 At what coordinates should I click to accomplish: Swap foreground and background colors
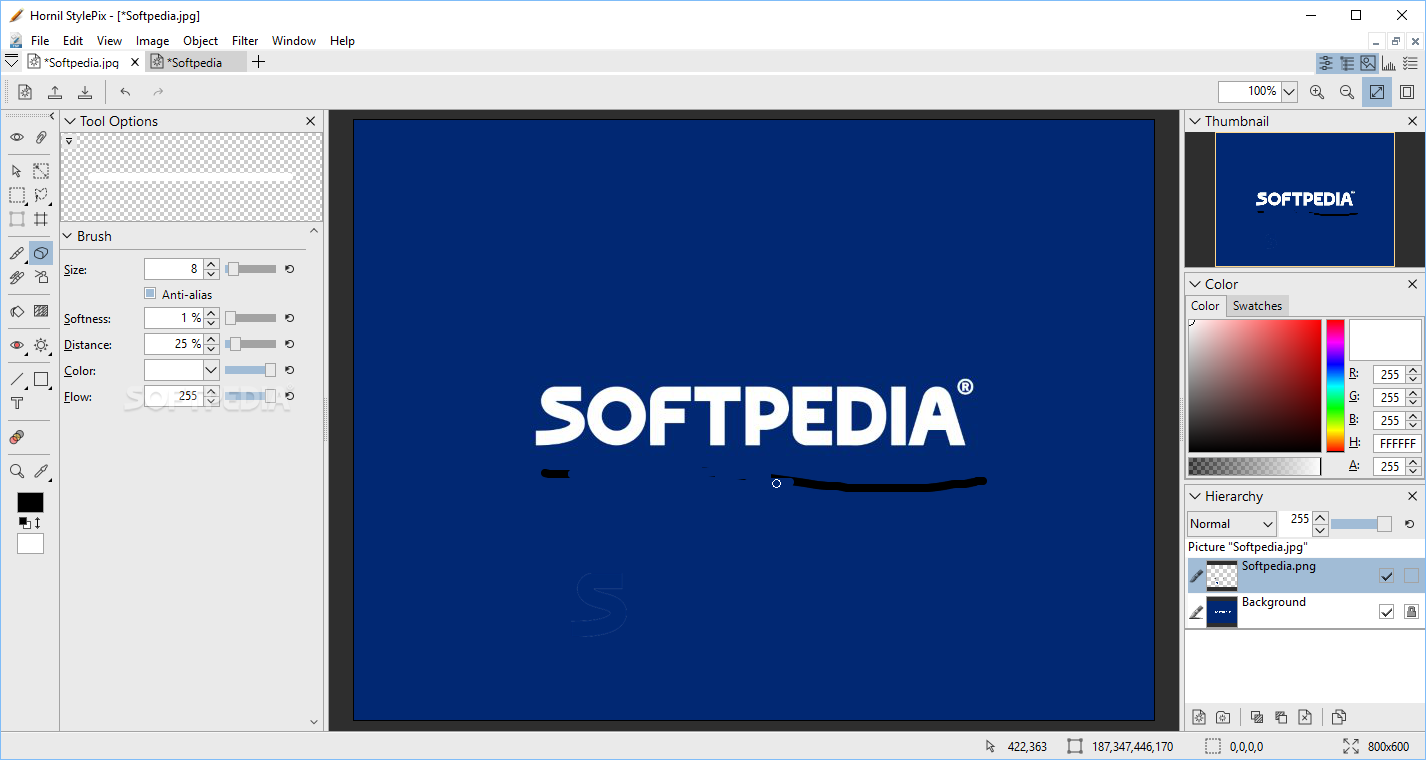(x=37, y=523)
